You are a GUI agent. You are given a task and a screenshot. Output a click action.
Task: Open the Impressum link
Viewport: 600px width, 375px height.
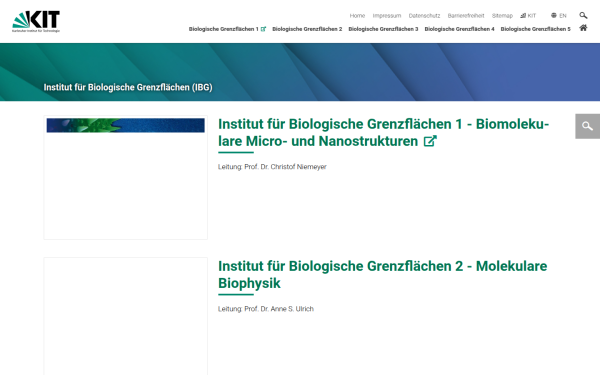pos(387,16)
